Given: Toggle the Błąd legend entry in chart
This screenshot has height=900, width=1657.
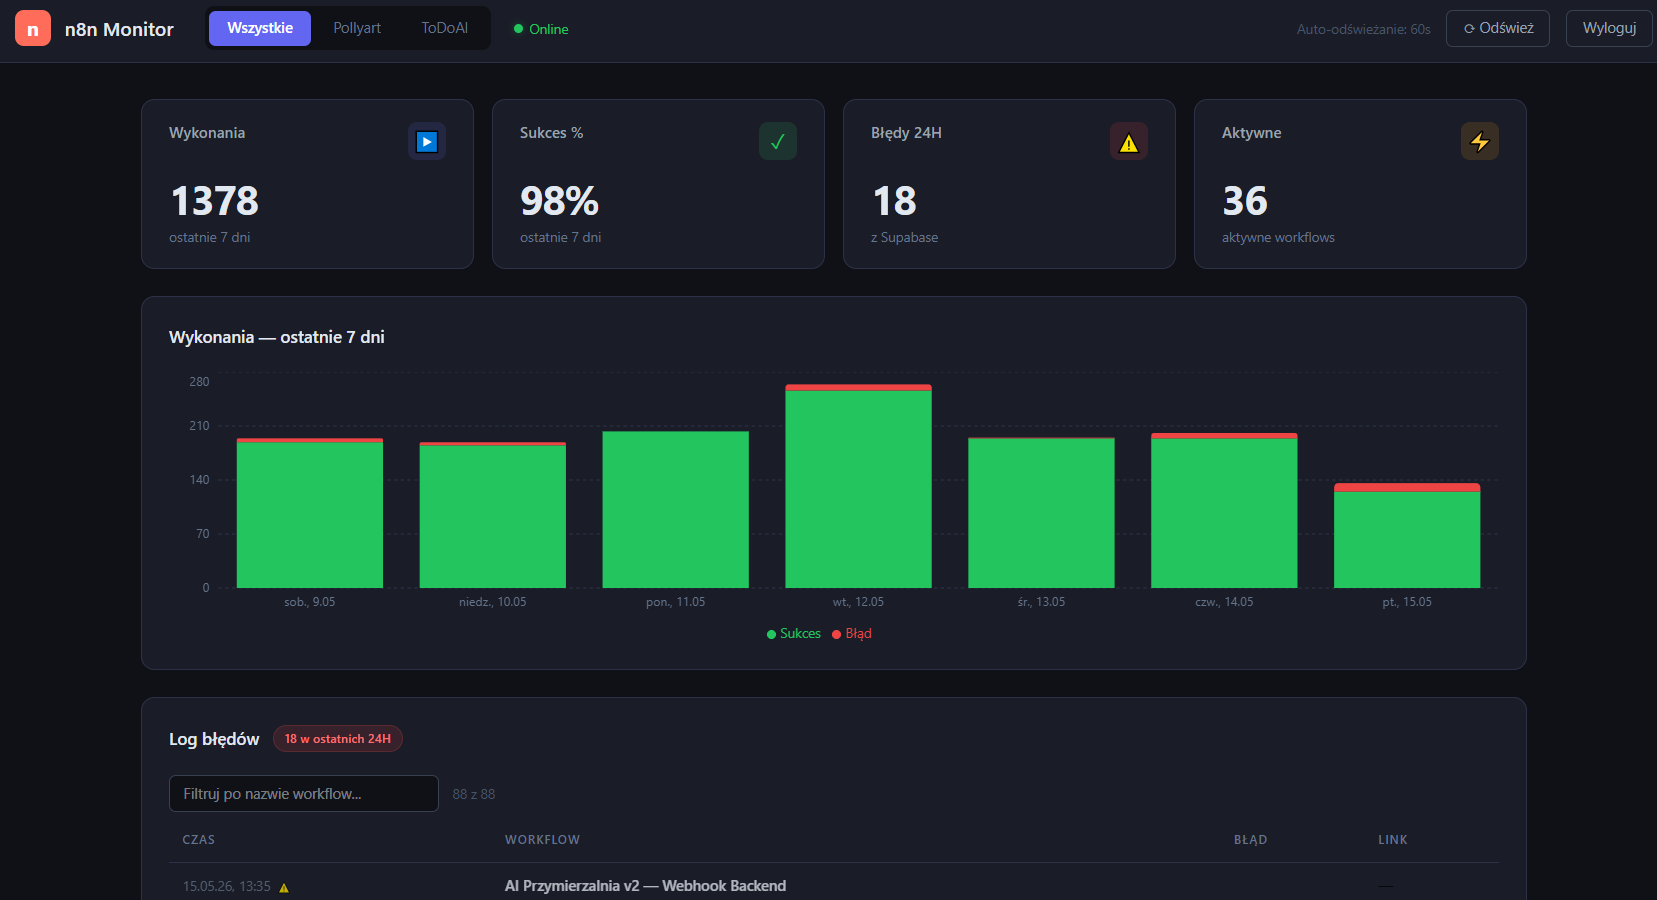Looking at the screenshot, I should click(x=852, y=634).
